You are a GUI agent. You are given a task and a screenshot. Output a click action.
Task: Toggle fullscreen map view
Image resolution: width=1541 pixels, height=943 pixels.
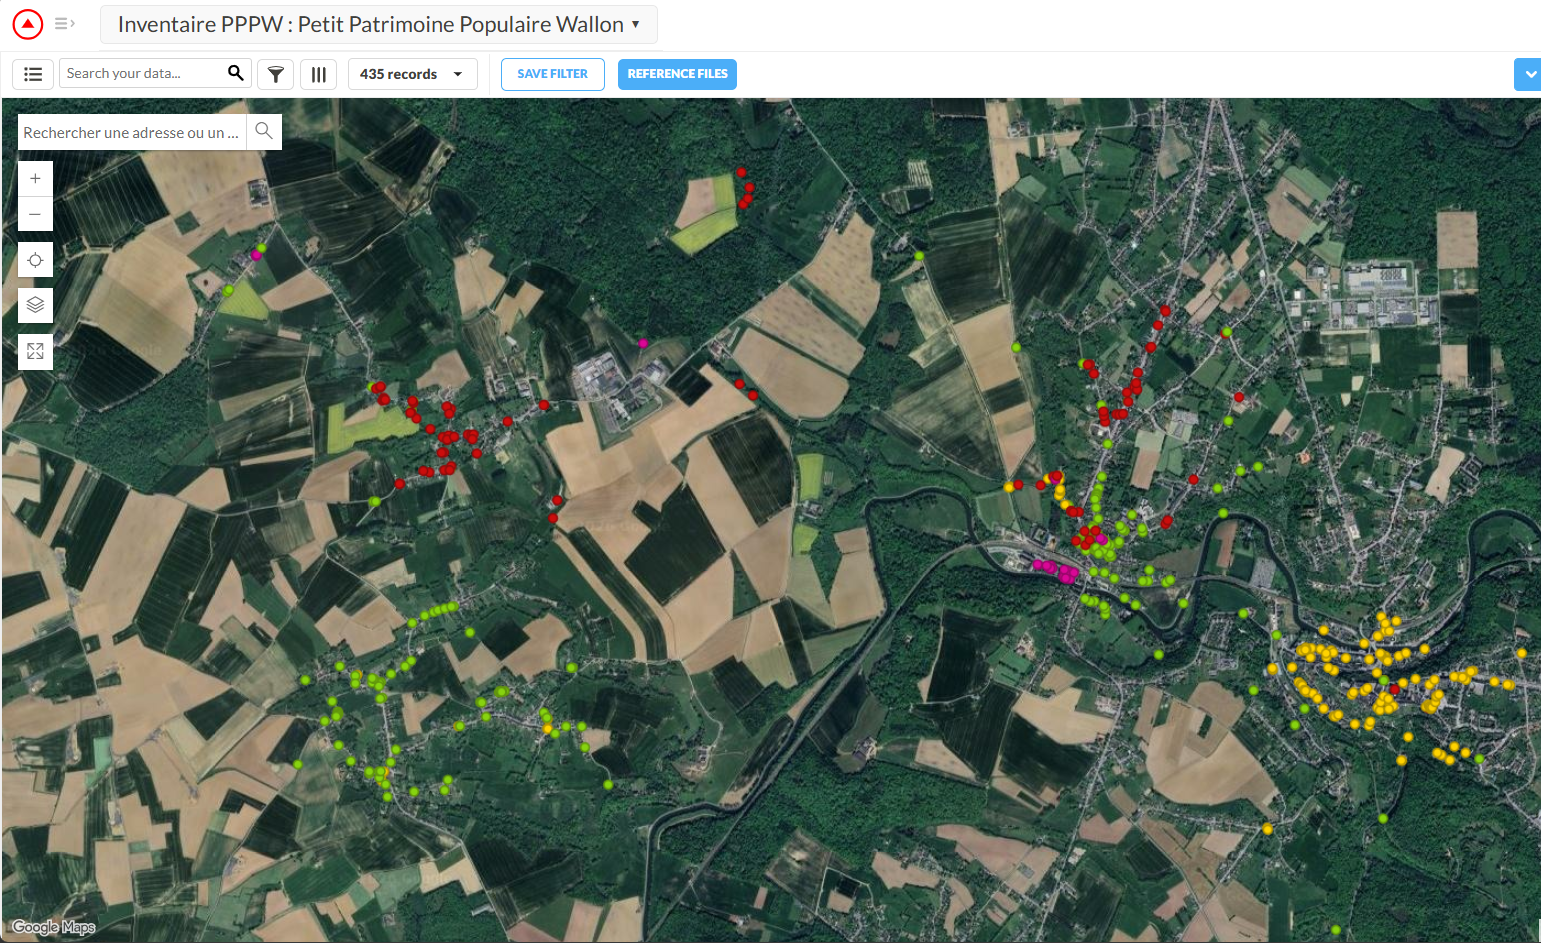(x=35, y=351)
